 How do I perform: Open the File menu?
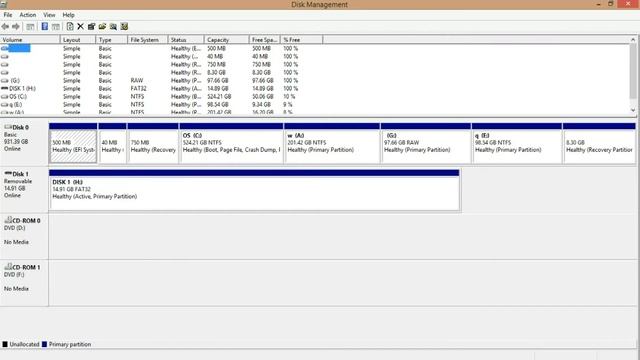[8, 15]
